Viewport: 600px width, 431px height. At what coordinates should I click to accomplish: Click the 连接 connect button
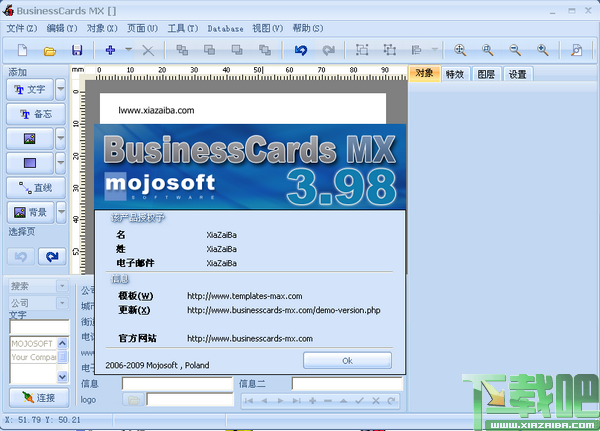coord(39,398)
